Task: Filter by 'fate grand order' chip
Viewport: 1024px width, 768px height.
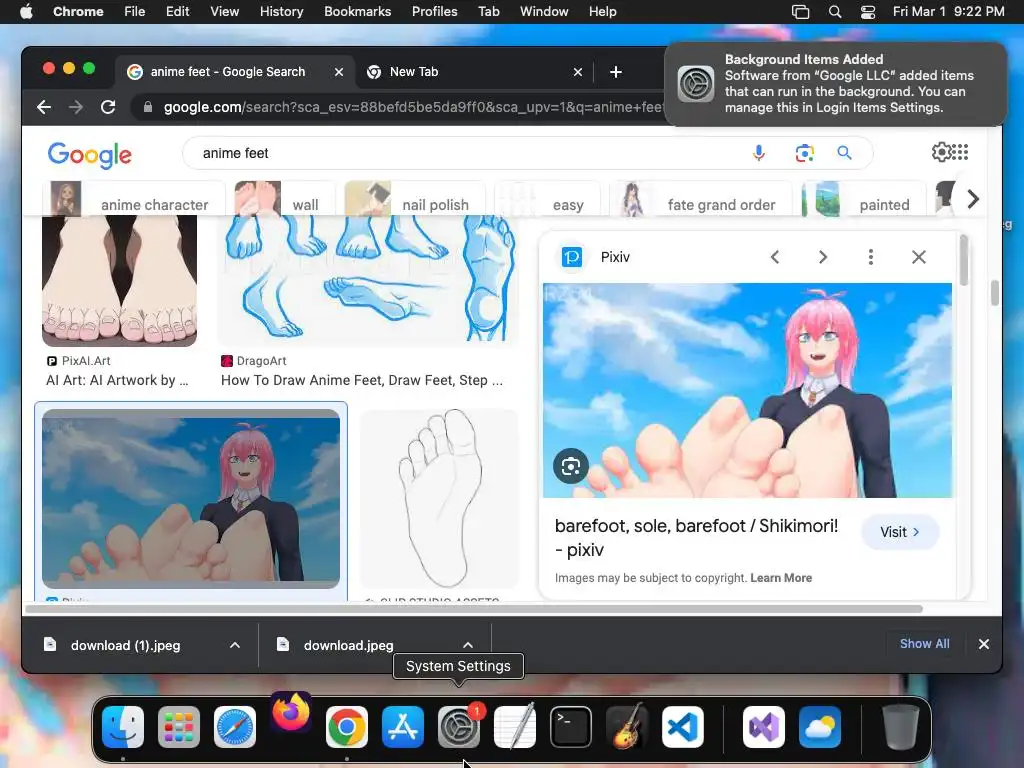Action: click(x=700, y=199)
